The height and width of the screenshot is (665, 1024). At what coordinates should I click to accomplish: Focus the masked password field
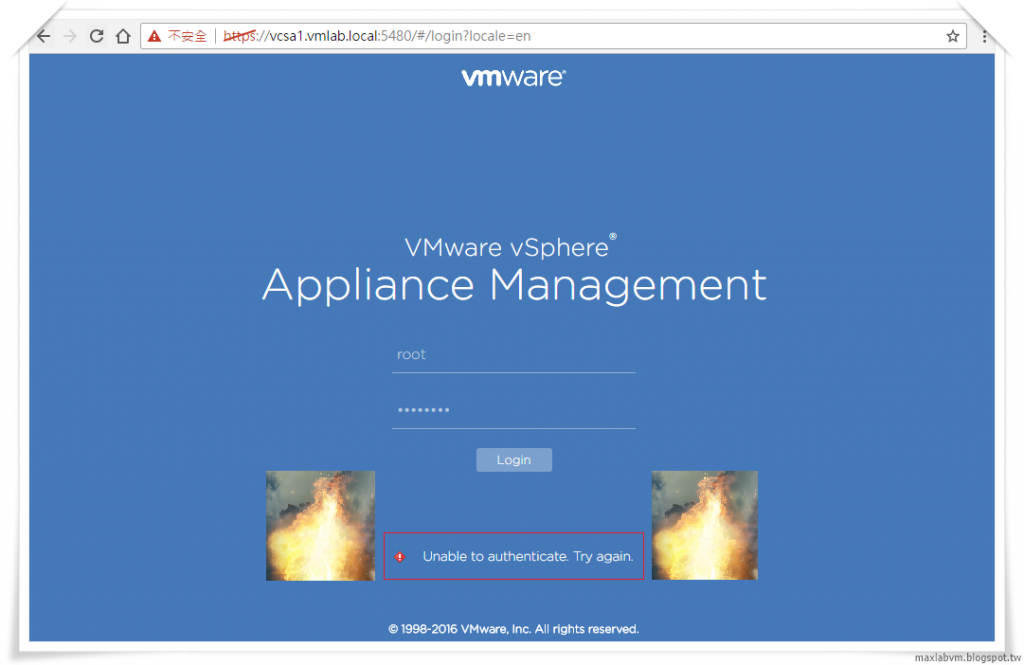click(x=513, y=411)
